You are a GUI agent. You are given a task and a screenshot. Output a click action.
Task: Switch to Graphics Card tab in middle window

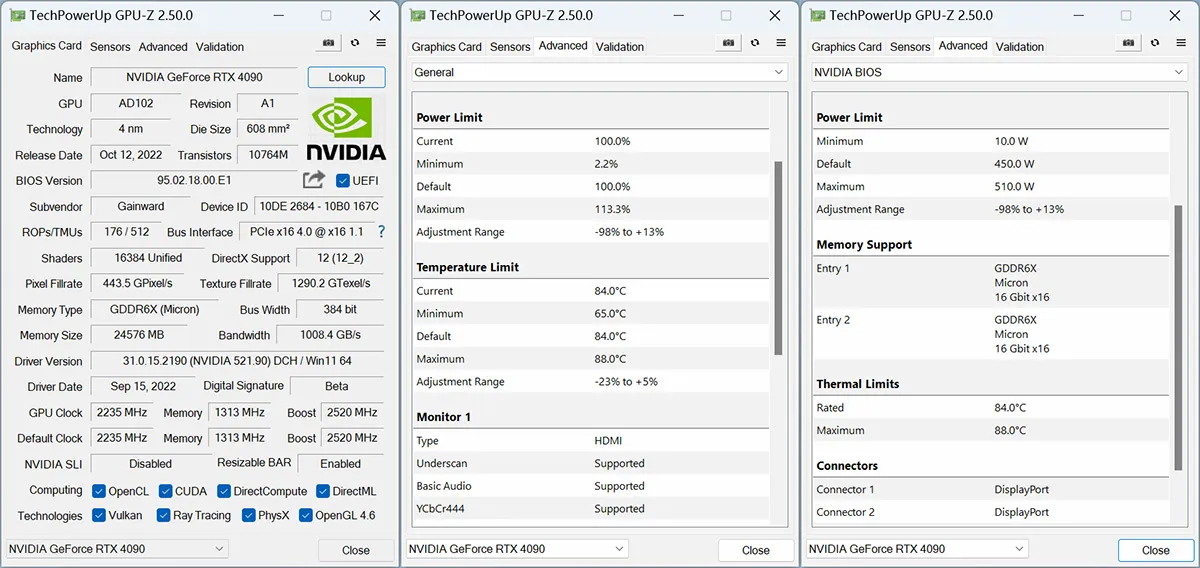(x=447, y=47)
